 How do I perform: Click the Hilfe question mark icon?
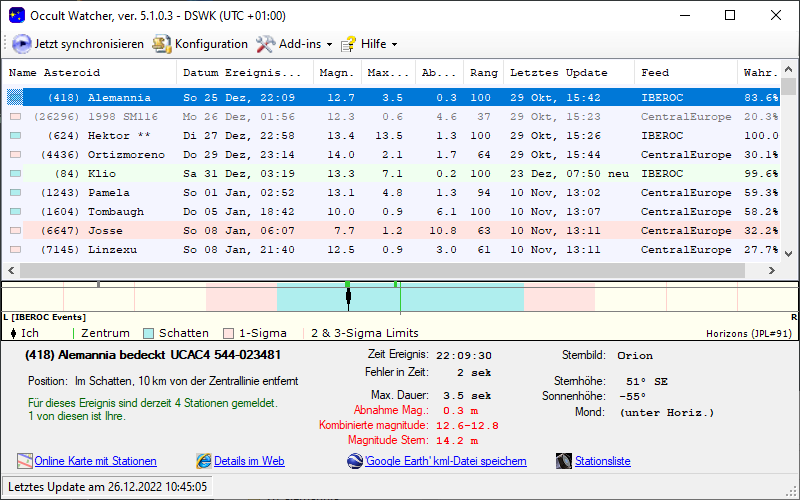point(348,44)
